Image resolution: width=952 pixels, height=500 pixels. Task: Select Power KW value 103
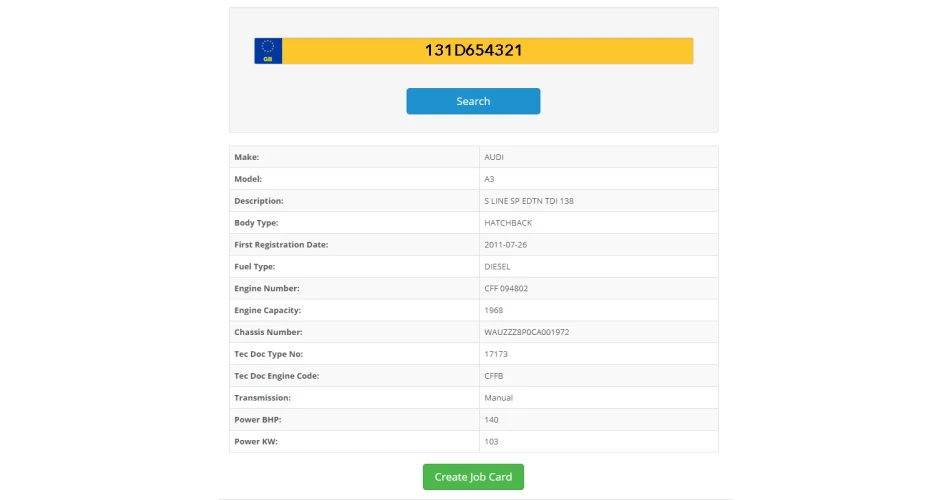tap(491, 441)
